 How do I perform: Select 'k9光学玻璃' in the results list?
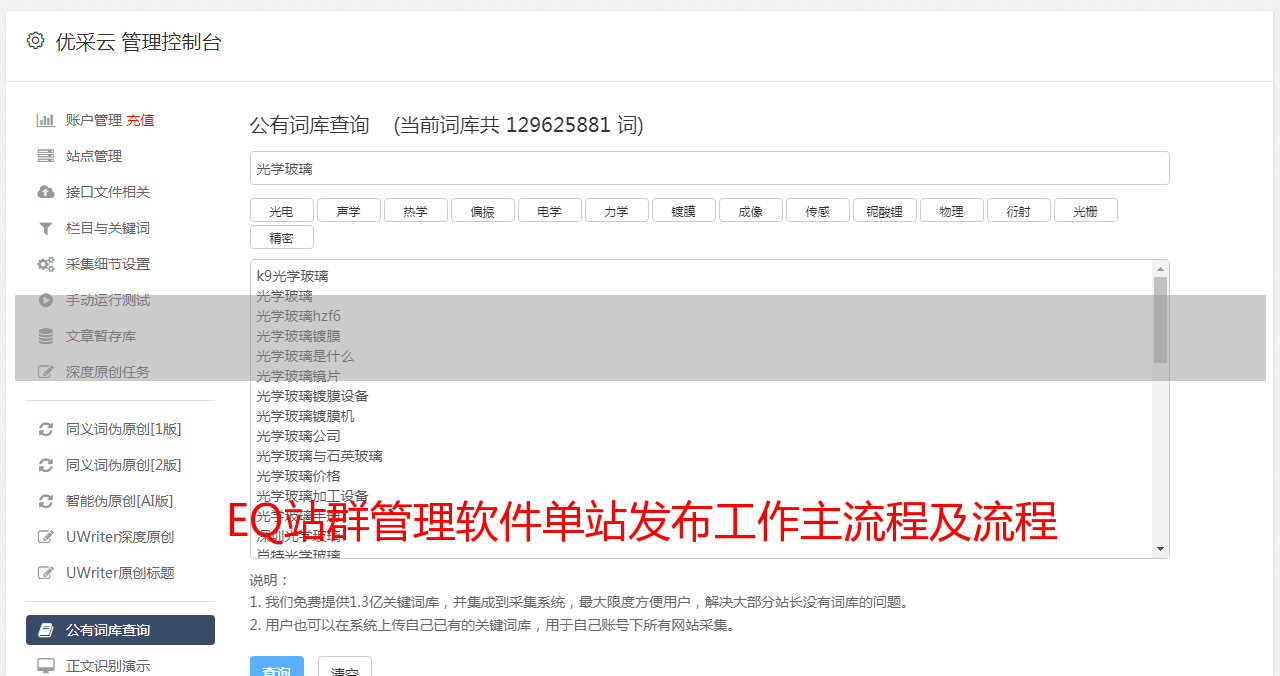292,276
